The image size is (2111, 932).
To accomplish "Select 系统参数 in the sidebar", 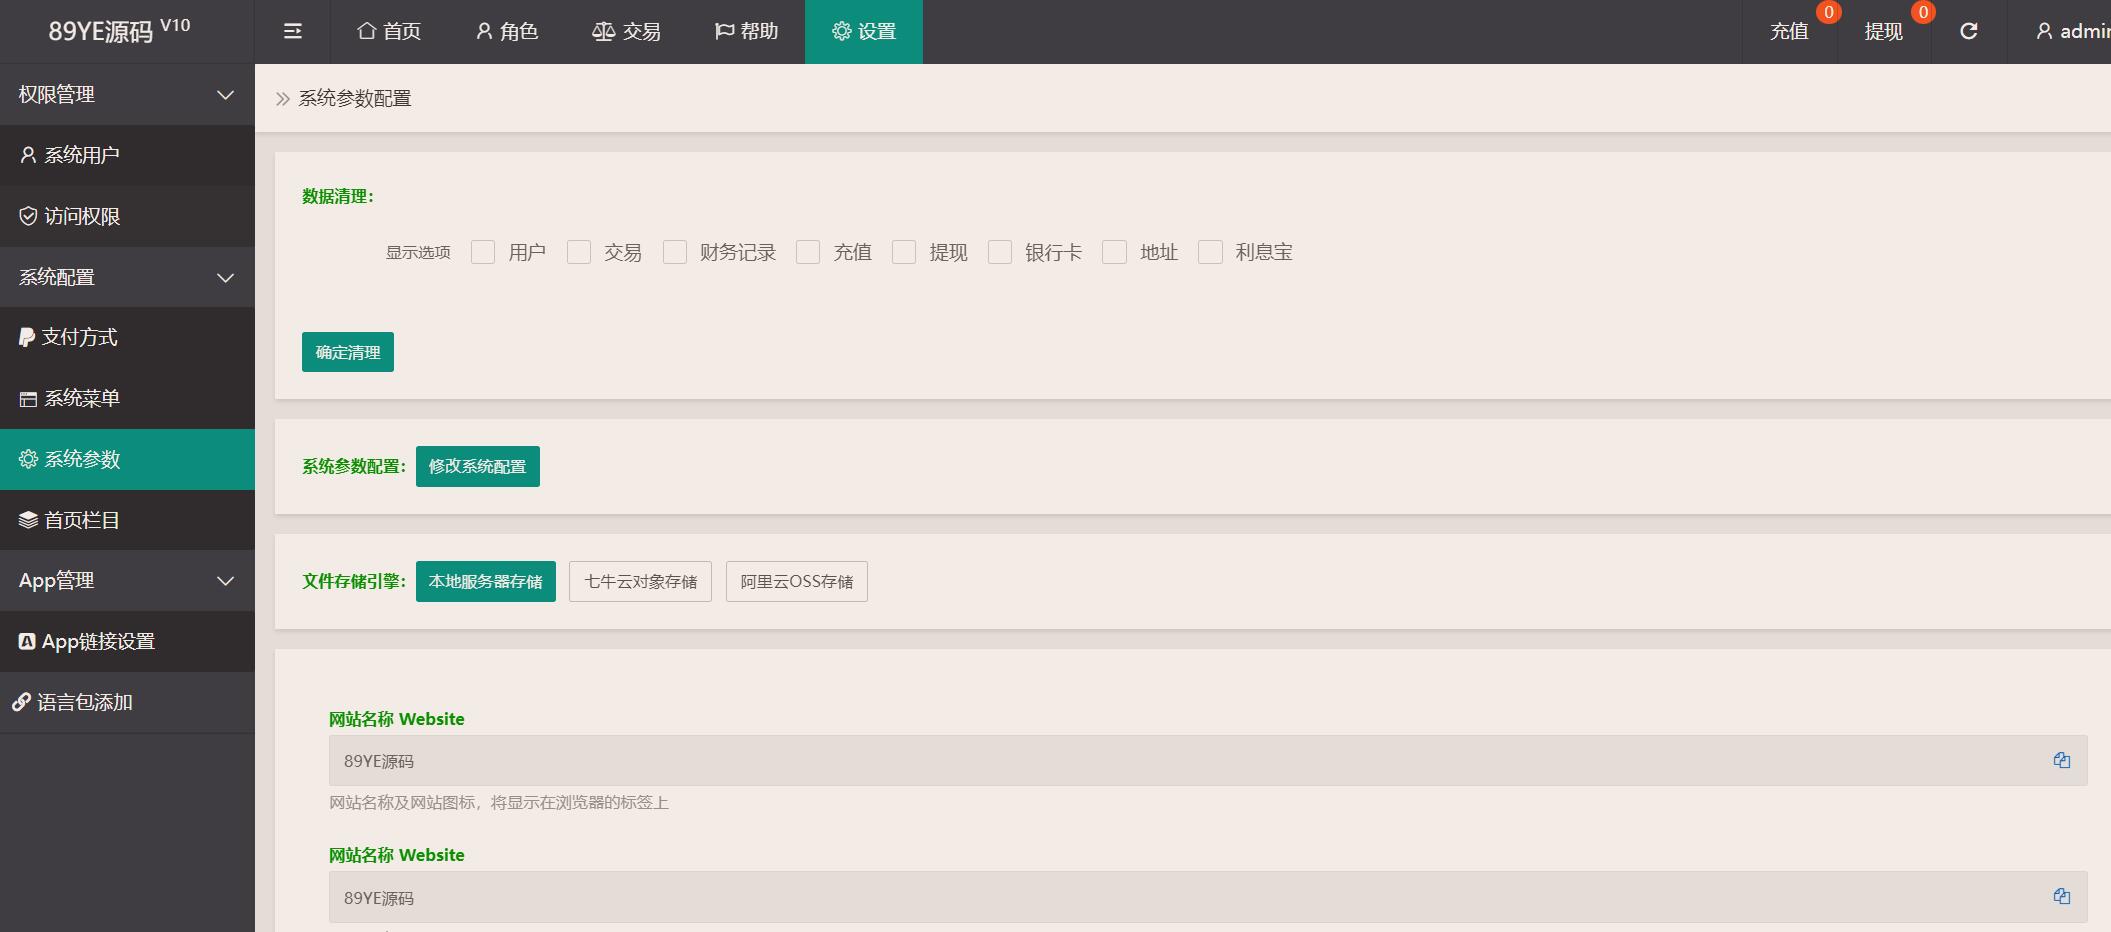I will tap(127, 459).
